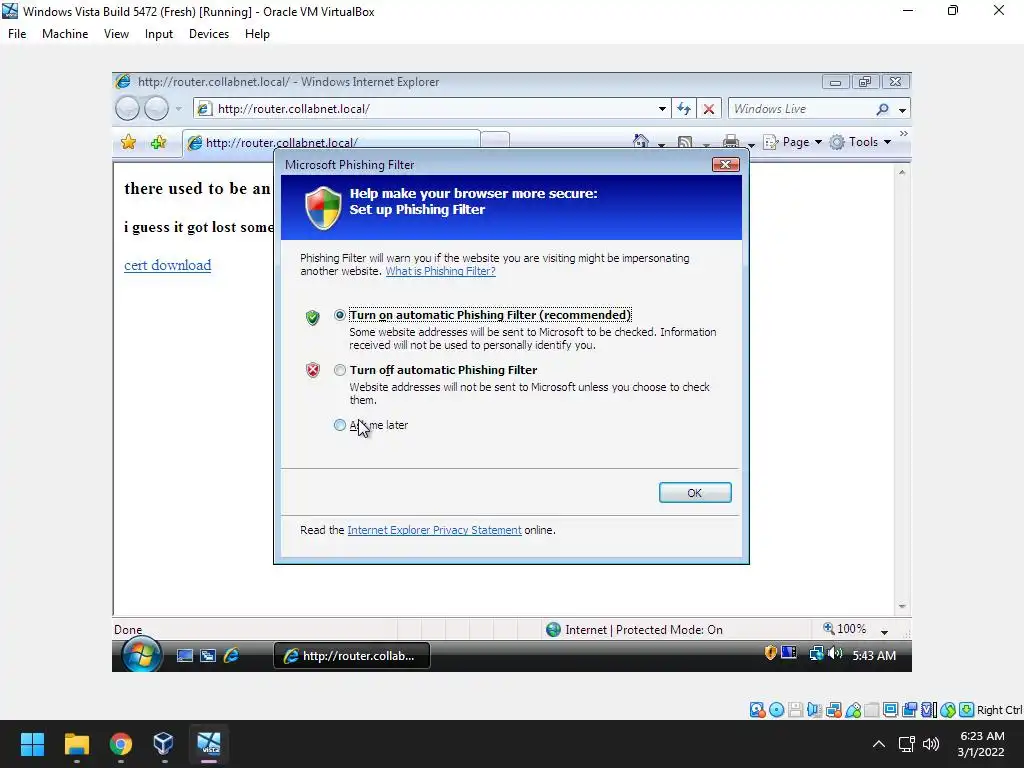1024x768 pixels.
Task: Close the Microsoft Phishing Filter dialog
Action: pyautogui.click(x=725, y=165)
